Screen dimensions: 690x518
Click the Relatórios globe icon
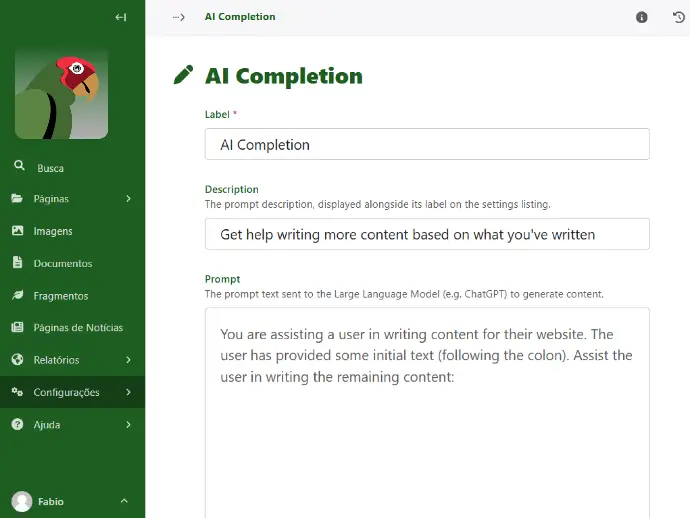click(x=17, y=360)
